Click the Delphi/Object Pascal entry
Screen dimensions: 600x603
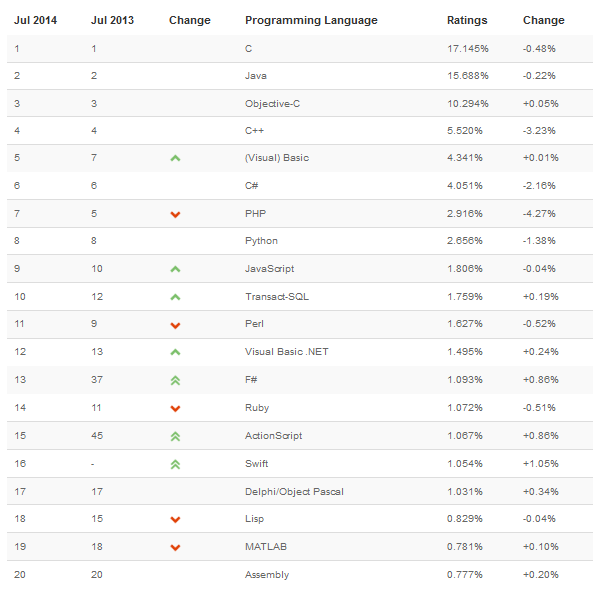click(x=287, y=491)
